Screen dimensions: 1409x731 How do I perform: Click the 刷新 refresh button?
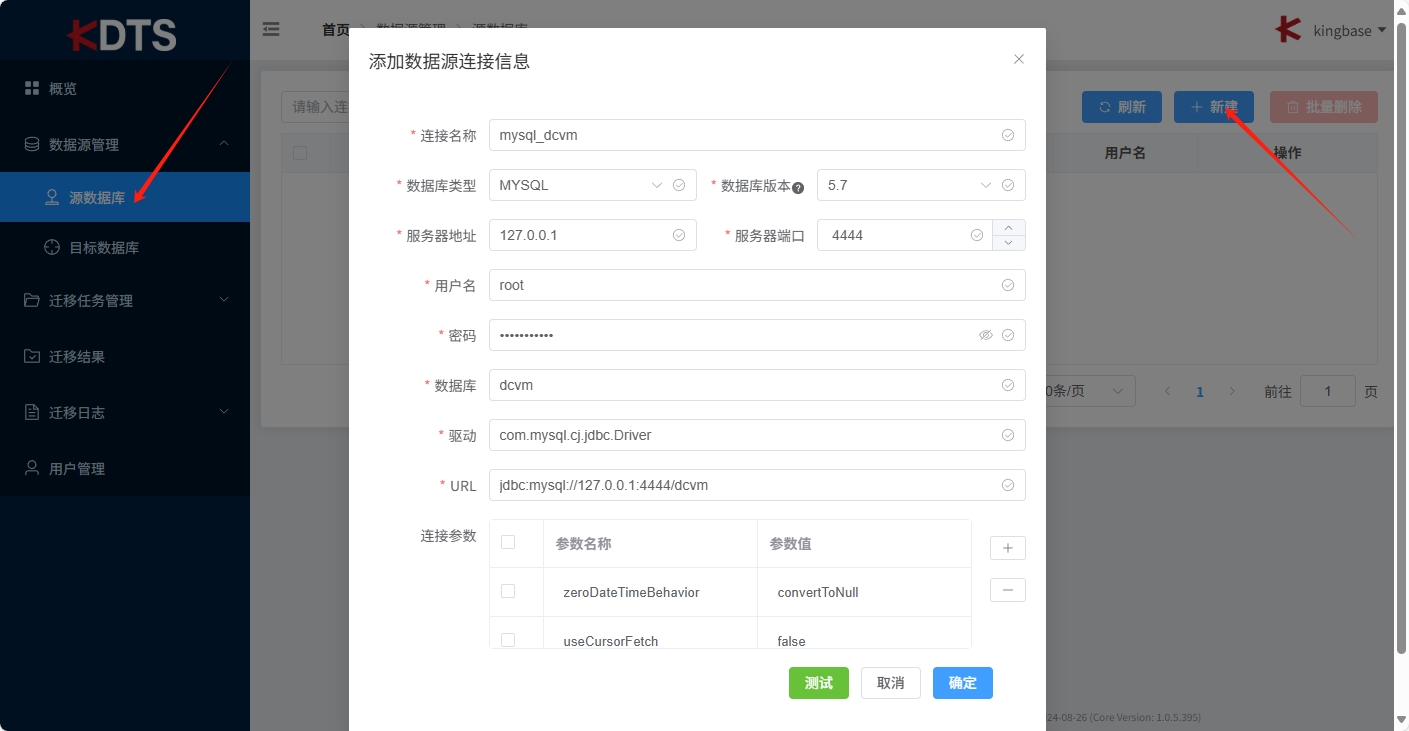1122,107
